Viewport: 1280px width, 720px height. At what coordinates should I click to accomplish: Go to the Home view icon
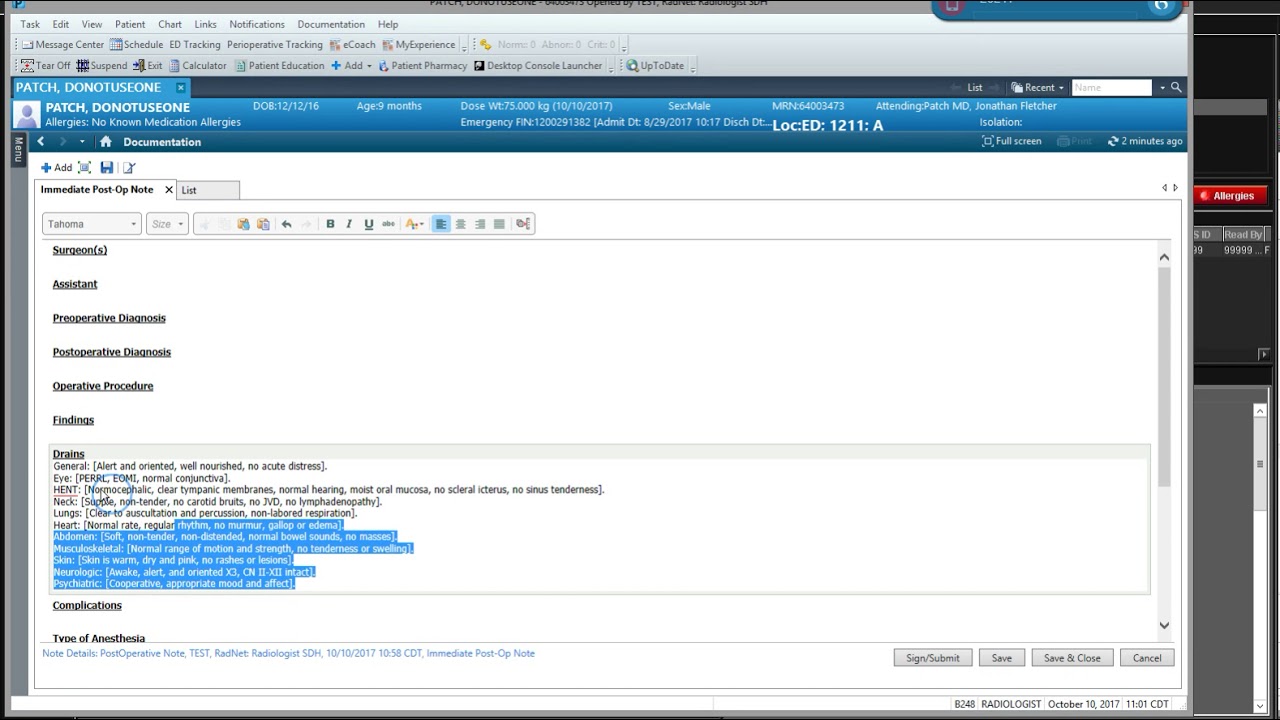[106, 142]
